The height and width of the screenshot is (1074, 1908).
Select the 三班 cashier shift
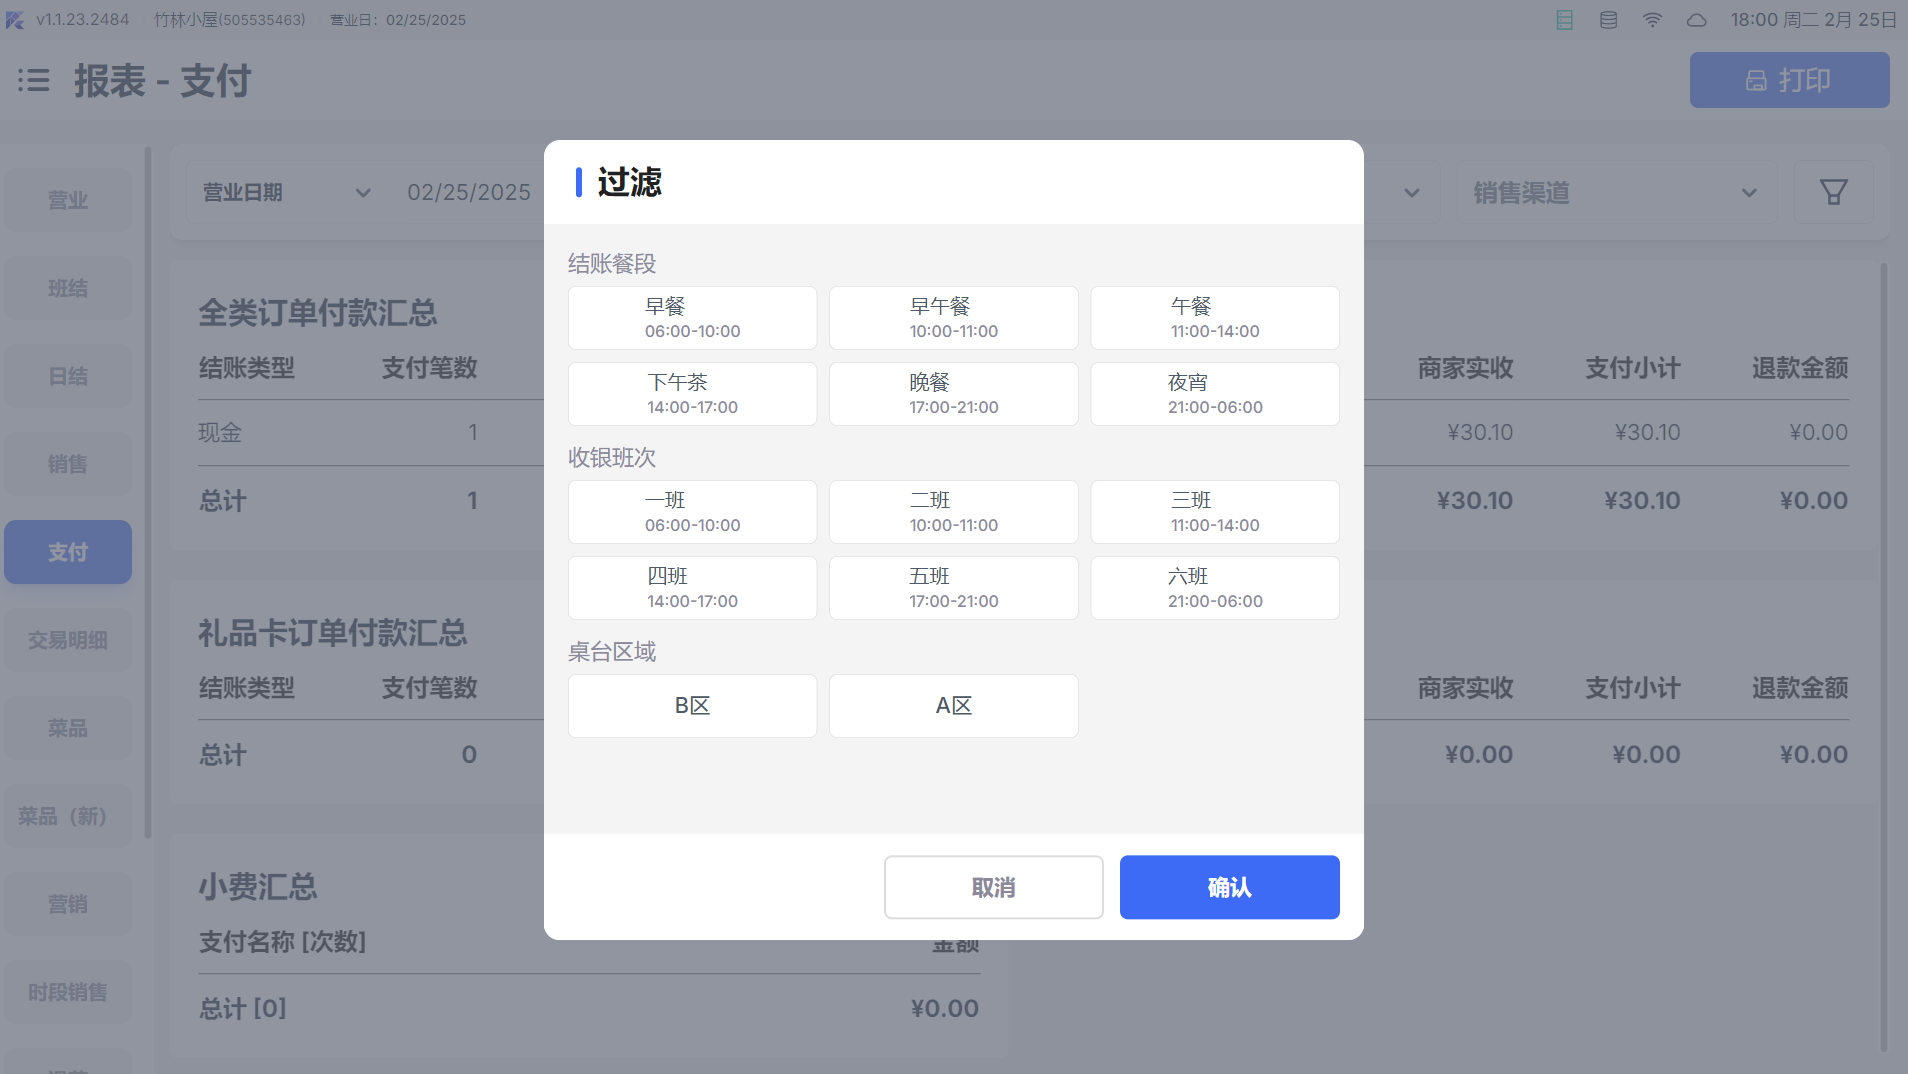coord(1215,512)
